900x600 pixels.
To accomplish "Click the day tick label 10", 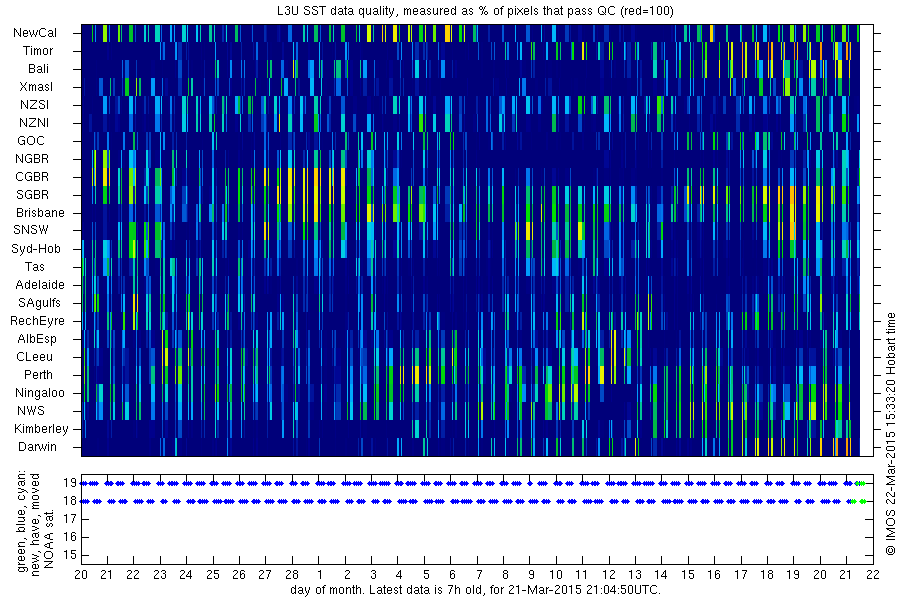I will click(556, 575).
